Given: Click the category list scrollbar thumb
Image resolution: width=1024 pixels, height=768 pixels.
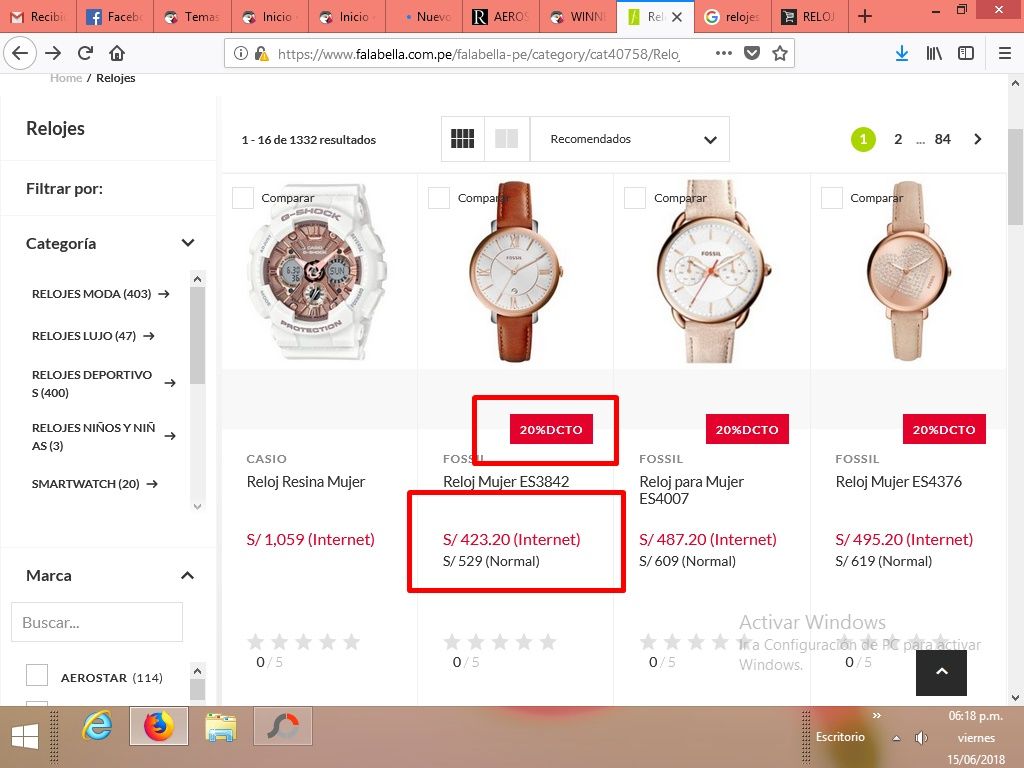Looking at the screenshot, I should click(197, 336).
